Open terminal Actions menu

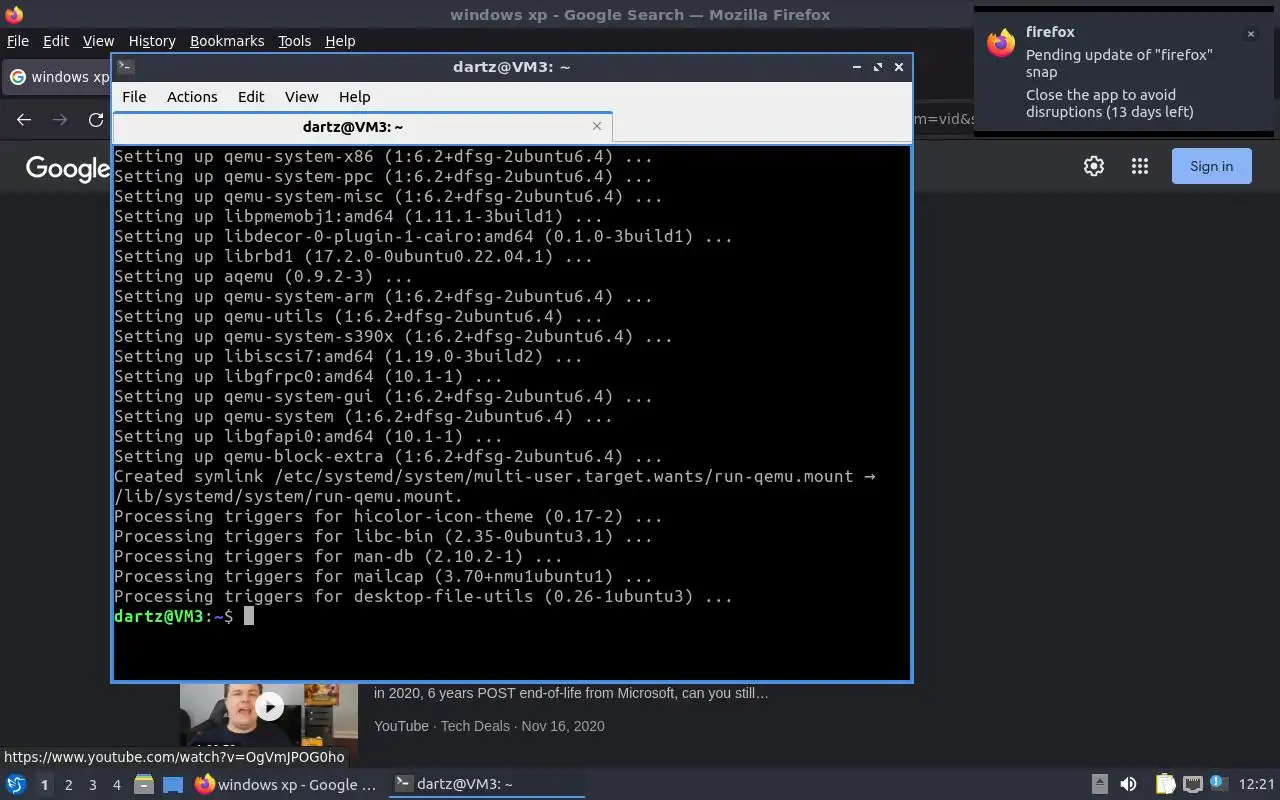pyautogui.click(x=192, y=97)
